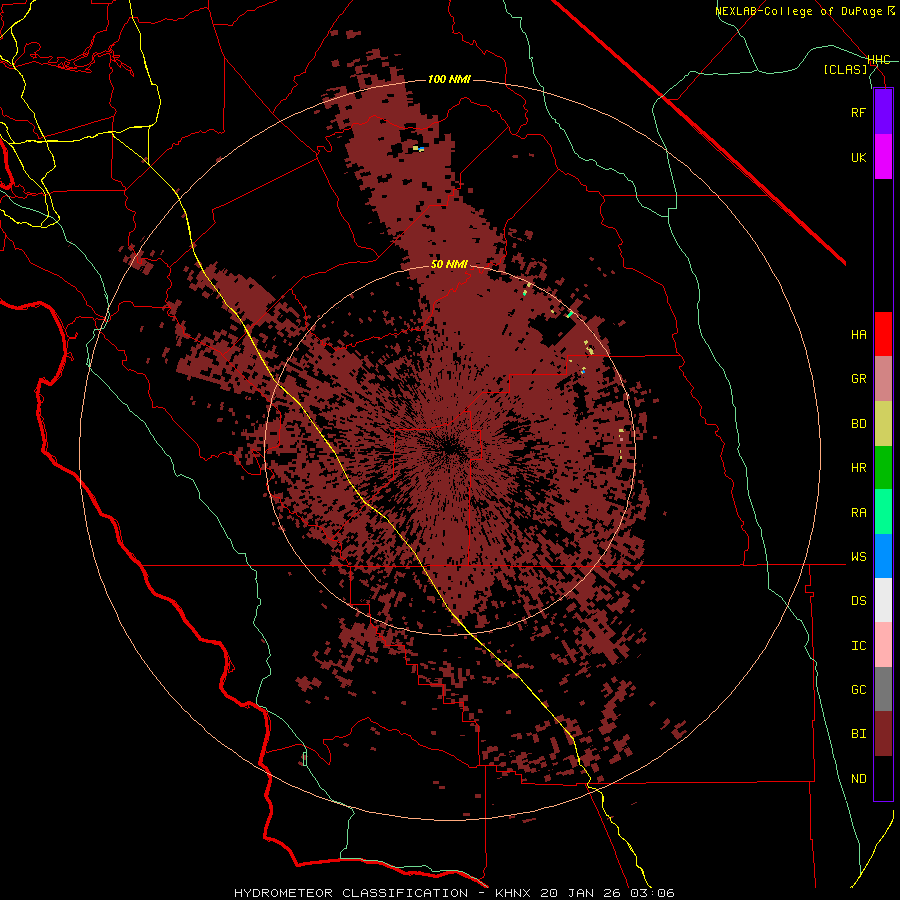Image resolution: width=900 pixels, height=900 pixels.
Task: Click the 'HHC' product label
Action: pos(879,60)
